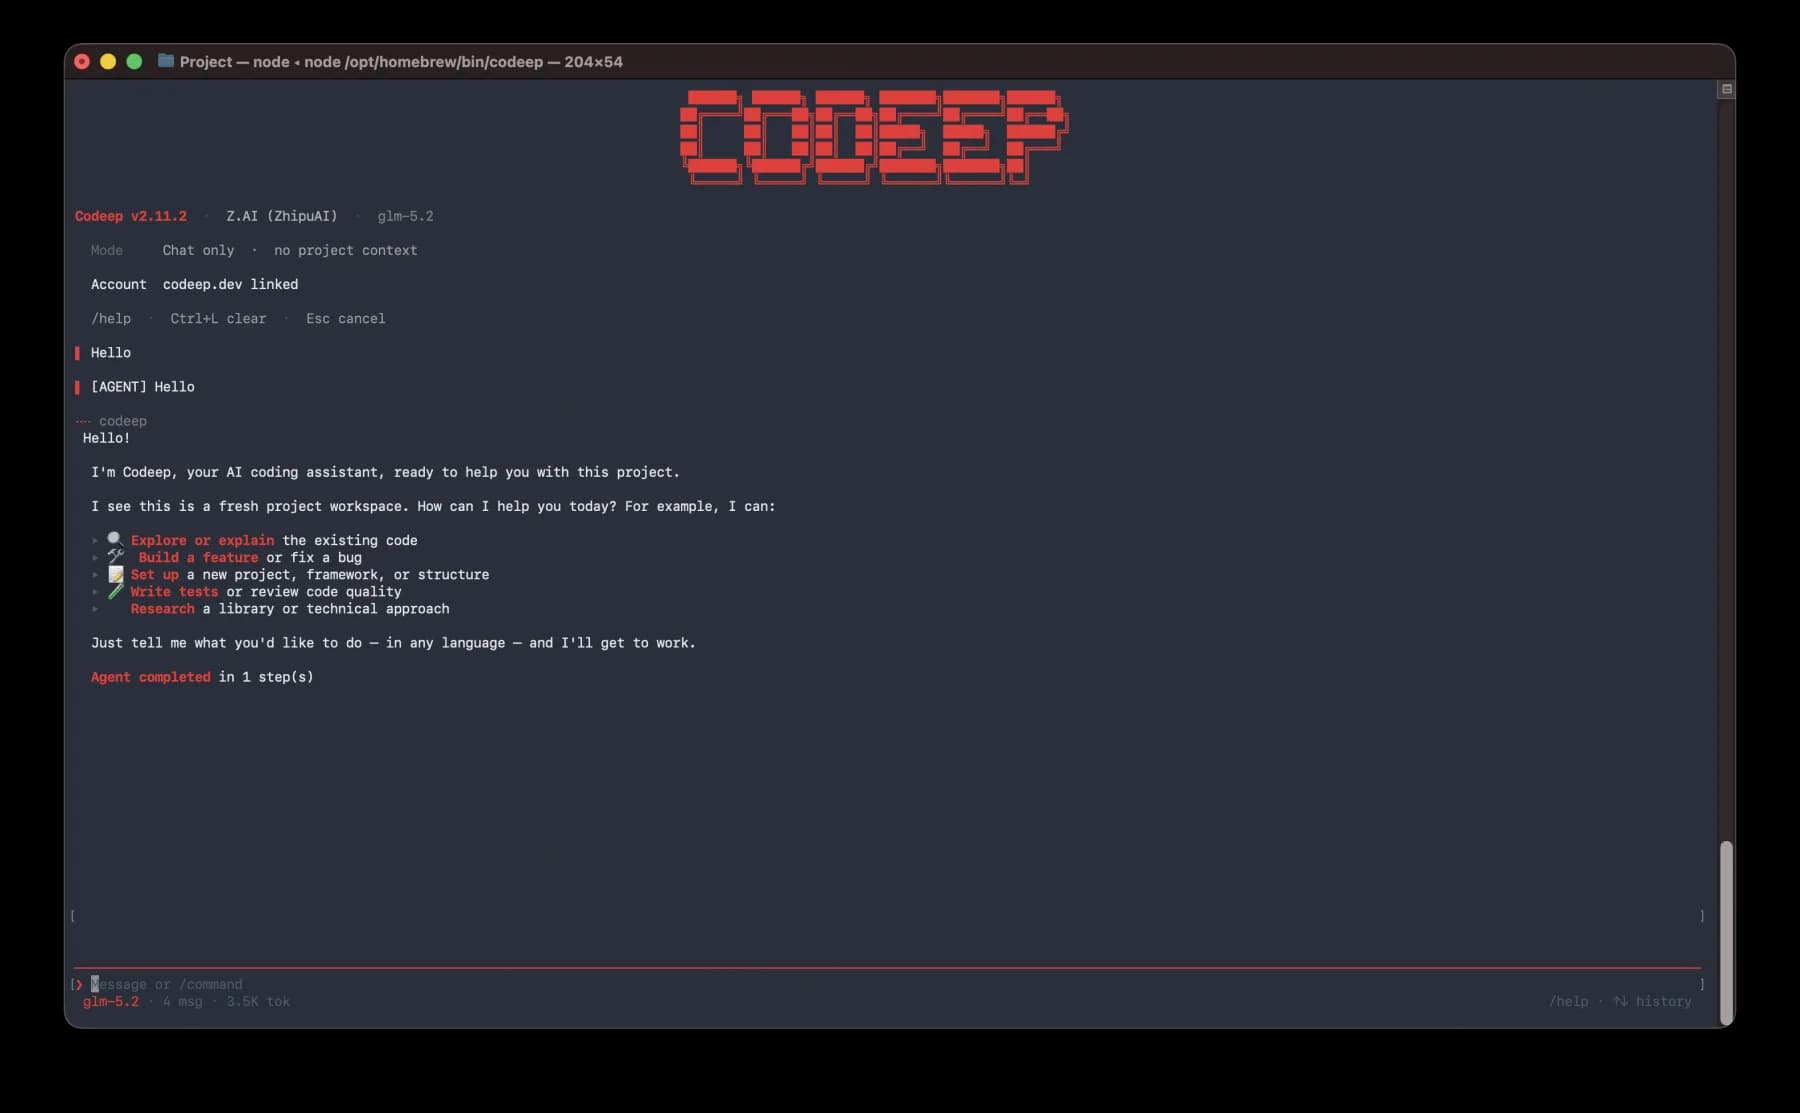The height and width of the screenshot is (1113, 1800).
Task: Click the magnifier icon beside Explore or explain
Action: pos(115,539)
